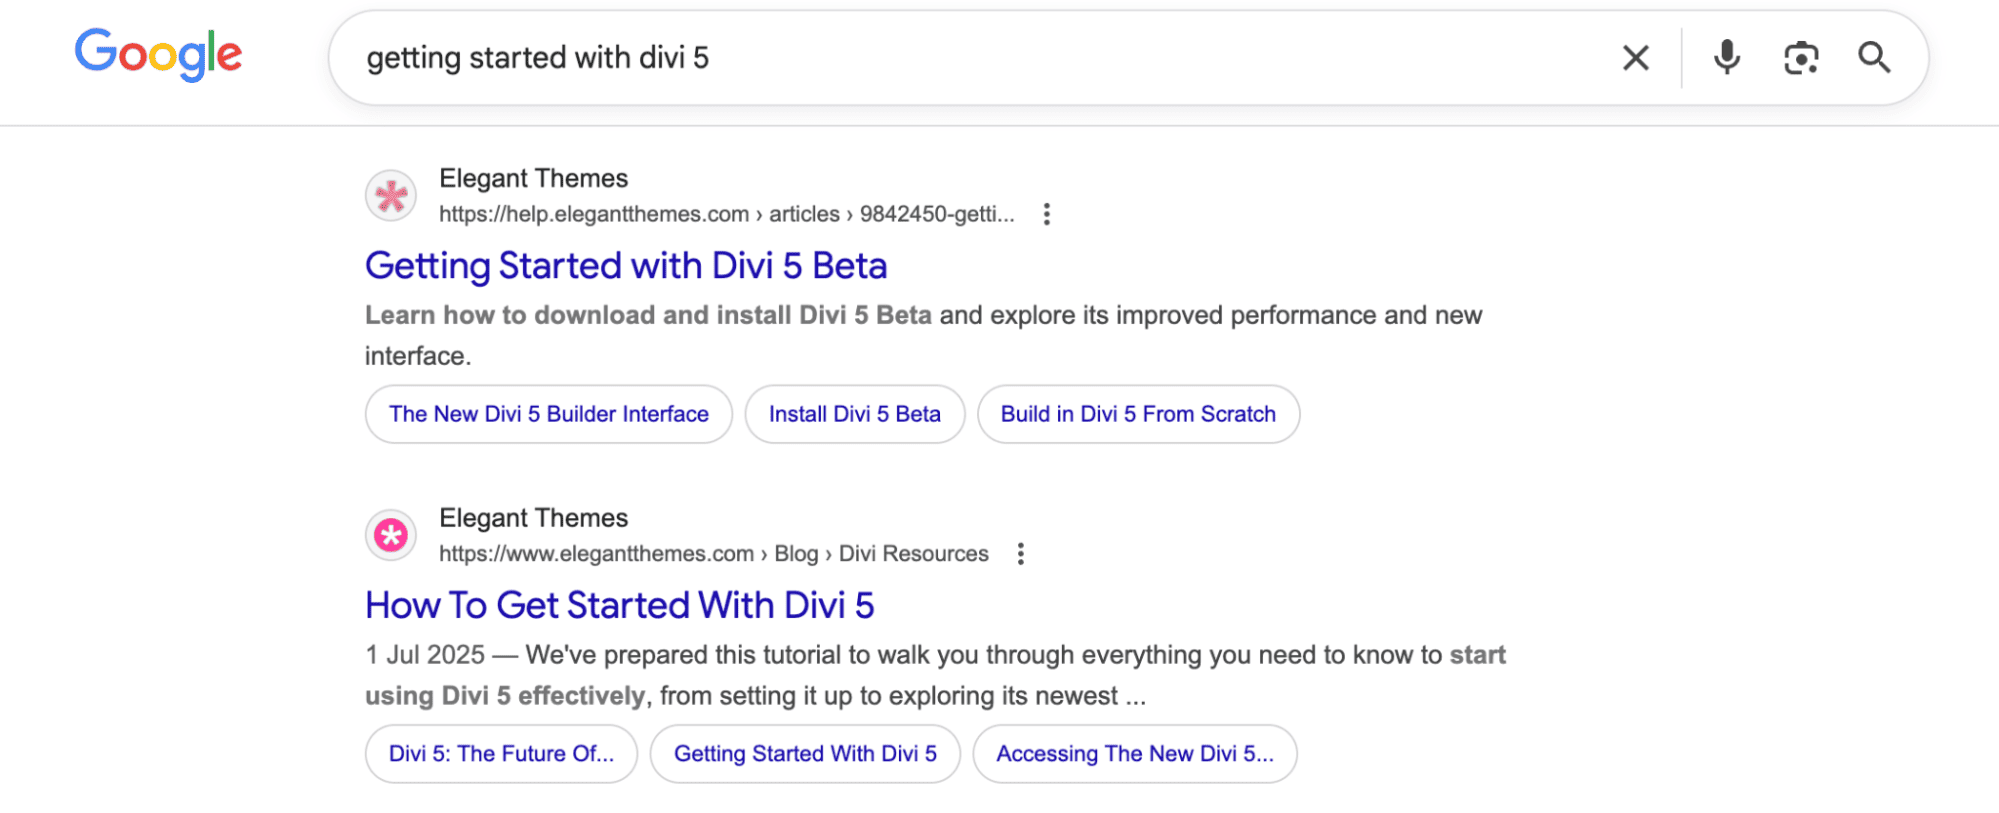Click the snippet 'Learn how to download and install'

579,315
